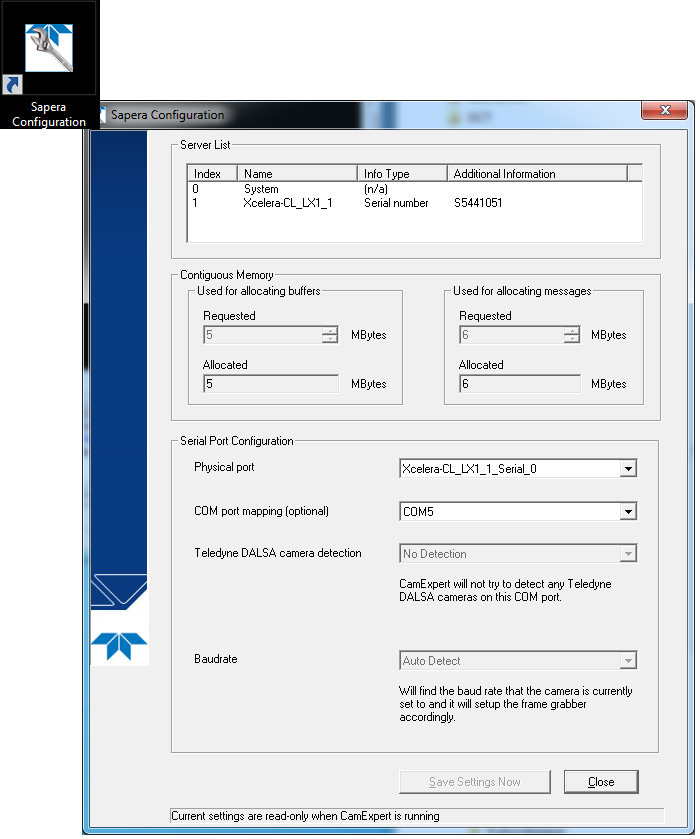The height and width of the screenshot is (839, 700).
Task: Select the System server row
Action: [x=261, y=189]
